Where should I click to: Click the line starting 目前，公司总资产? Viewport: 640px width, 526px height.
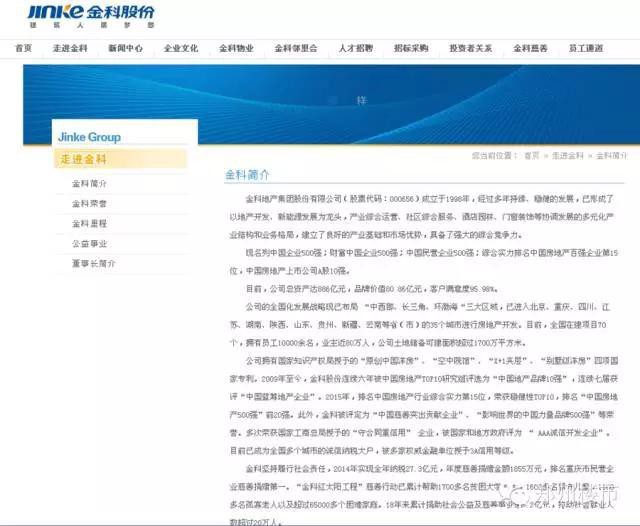[372, 289]
